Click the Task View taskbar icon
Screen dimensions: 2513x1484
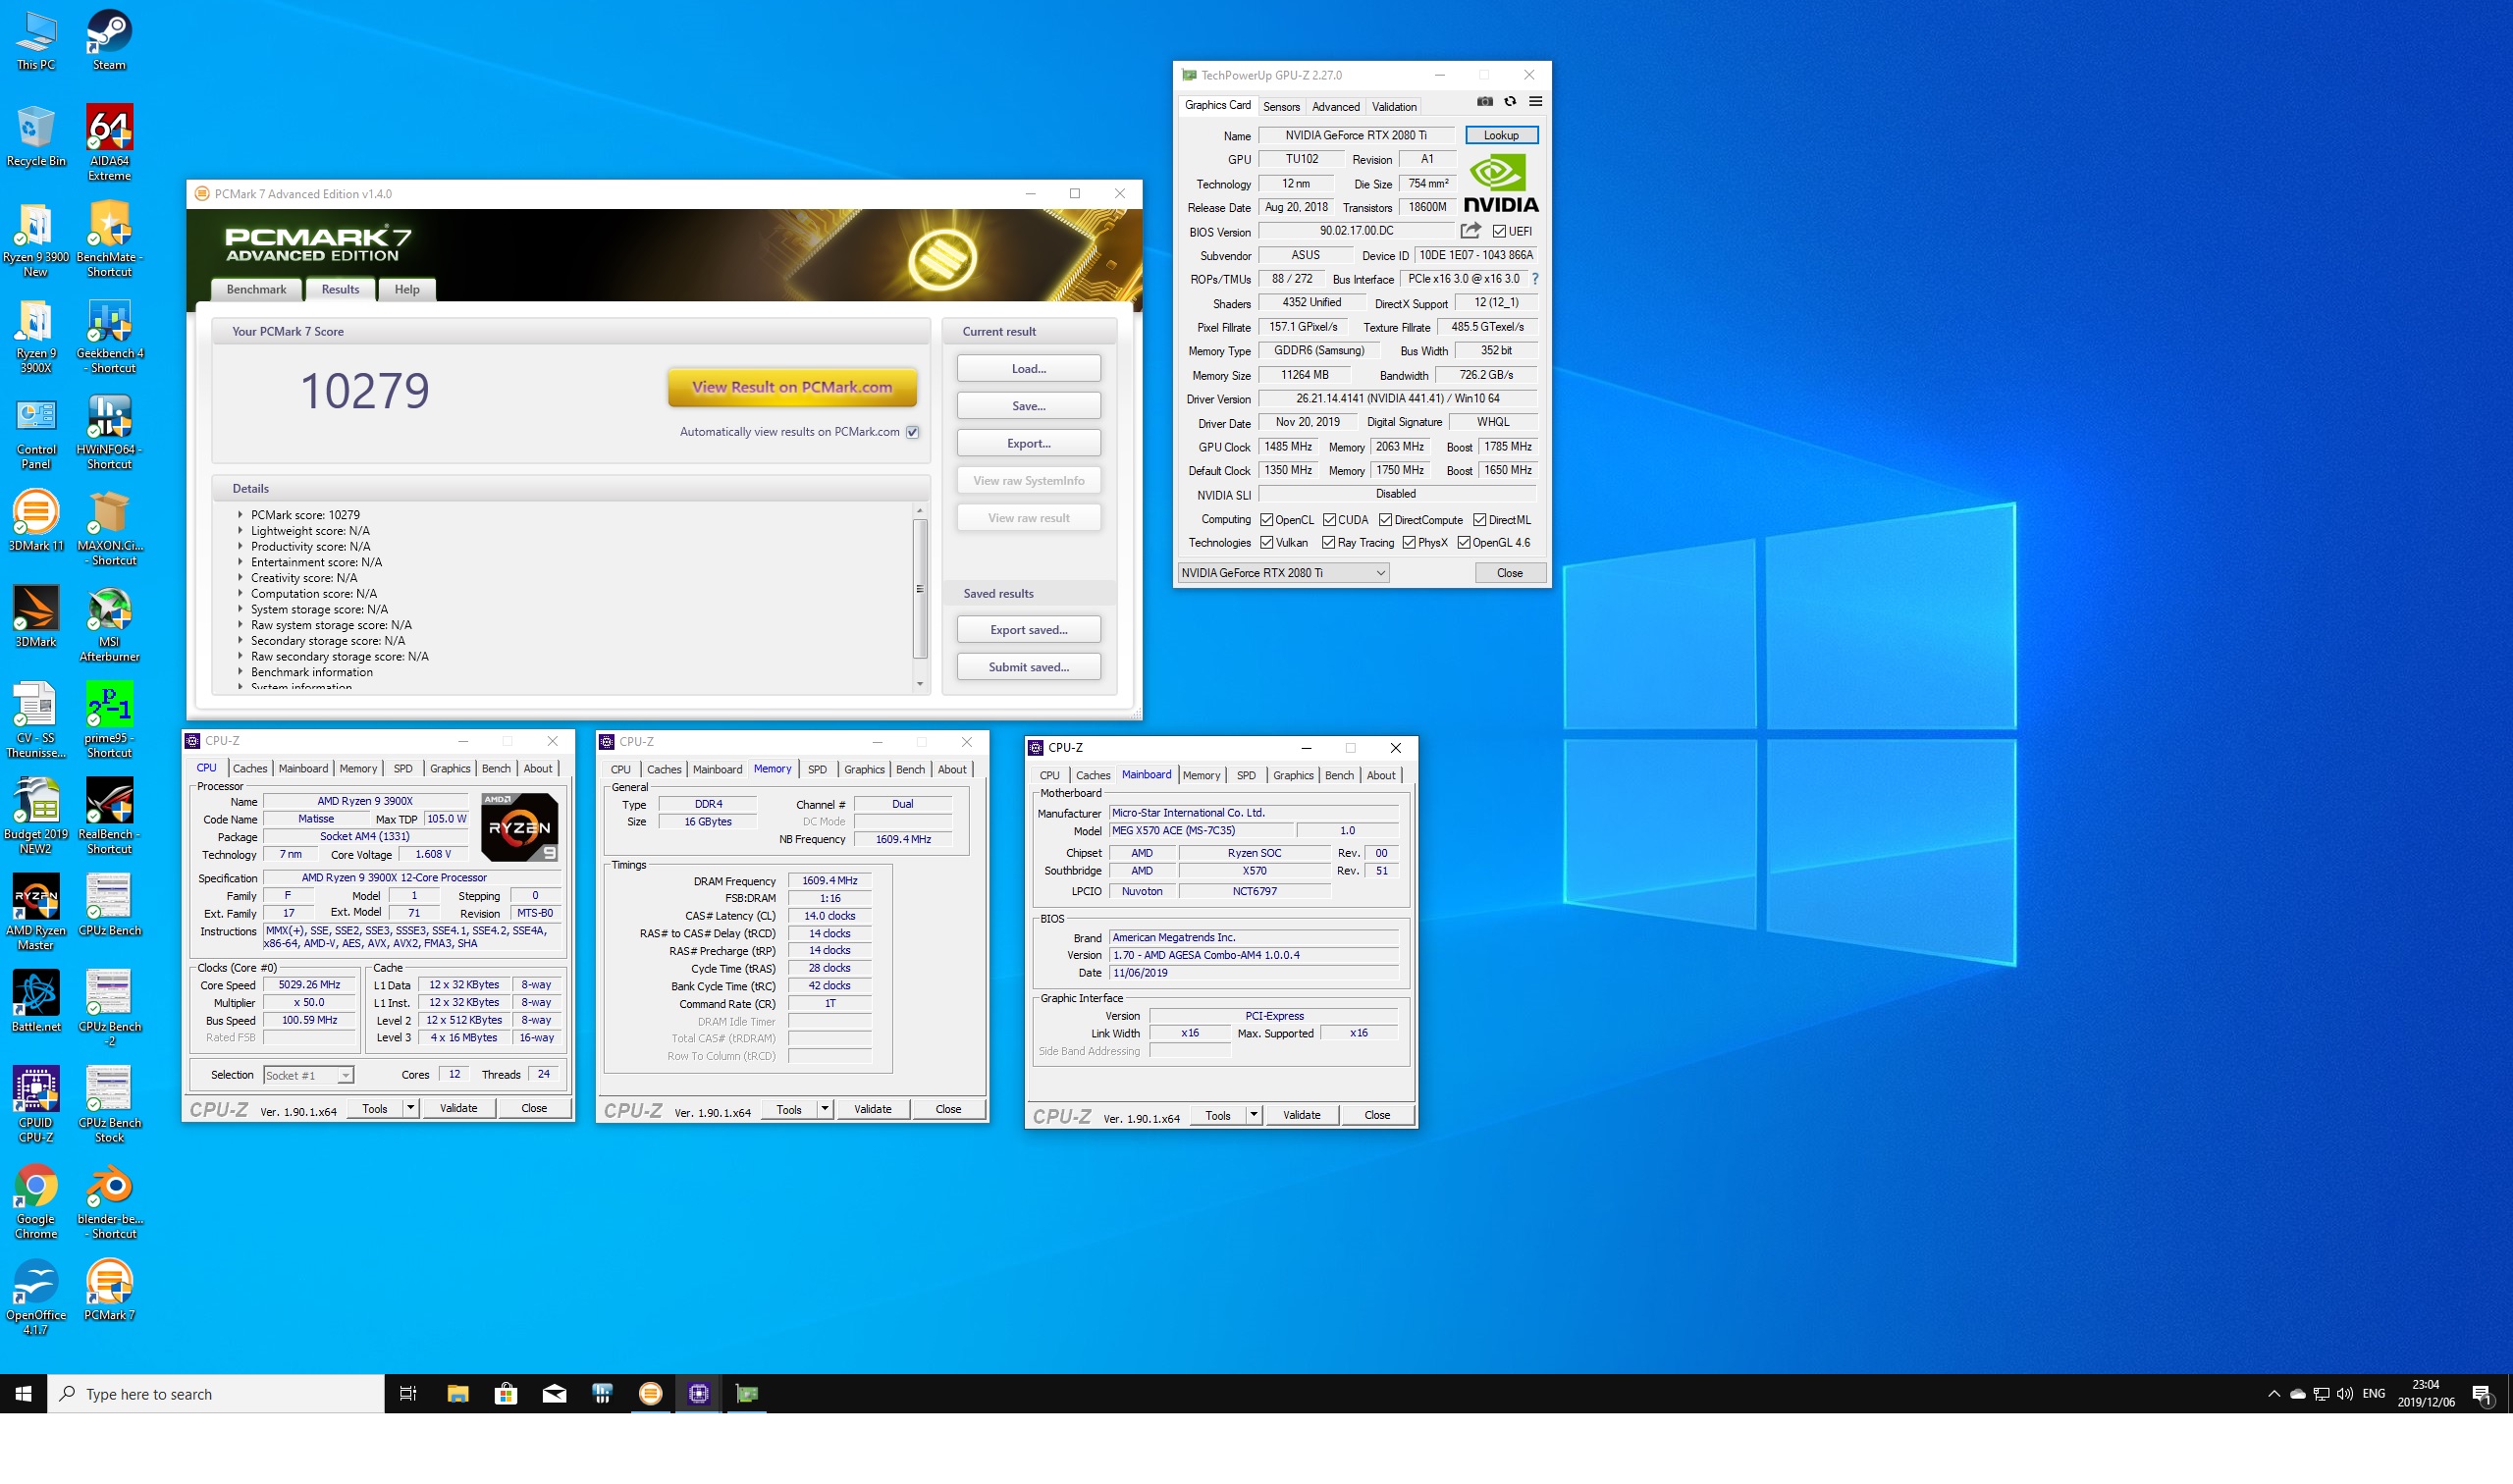[408, 1394]
